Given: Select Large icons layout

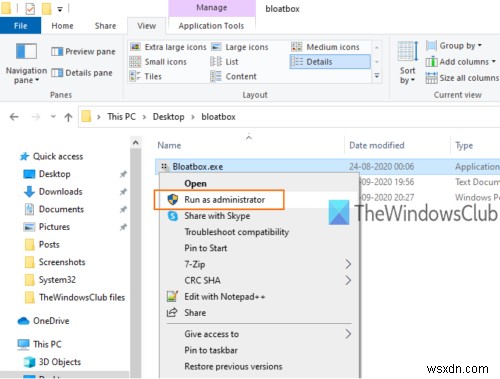Looking at the screenshot, I should point(240,47).
